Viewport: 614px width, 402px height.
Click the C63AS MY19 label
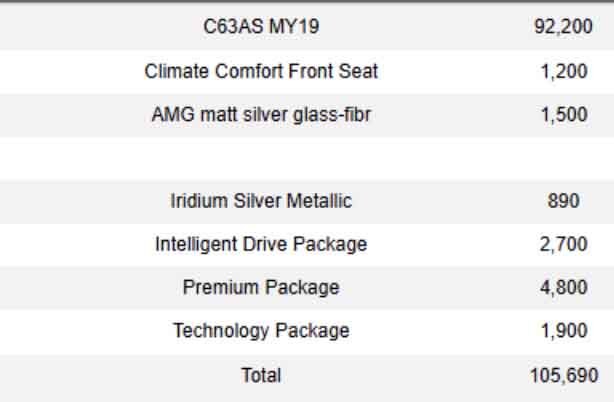(x=261, y=28)
